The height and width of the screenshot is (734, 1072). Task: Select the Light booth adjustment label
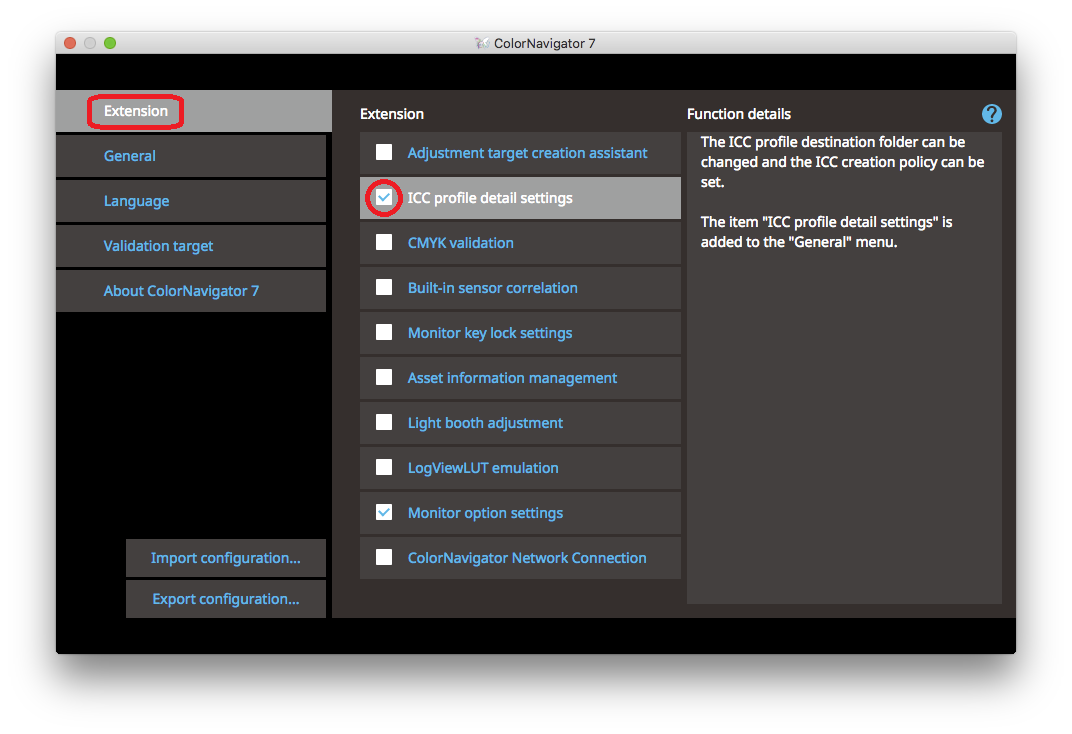[485, 423]
